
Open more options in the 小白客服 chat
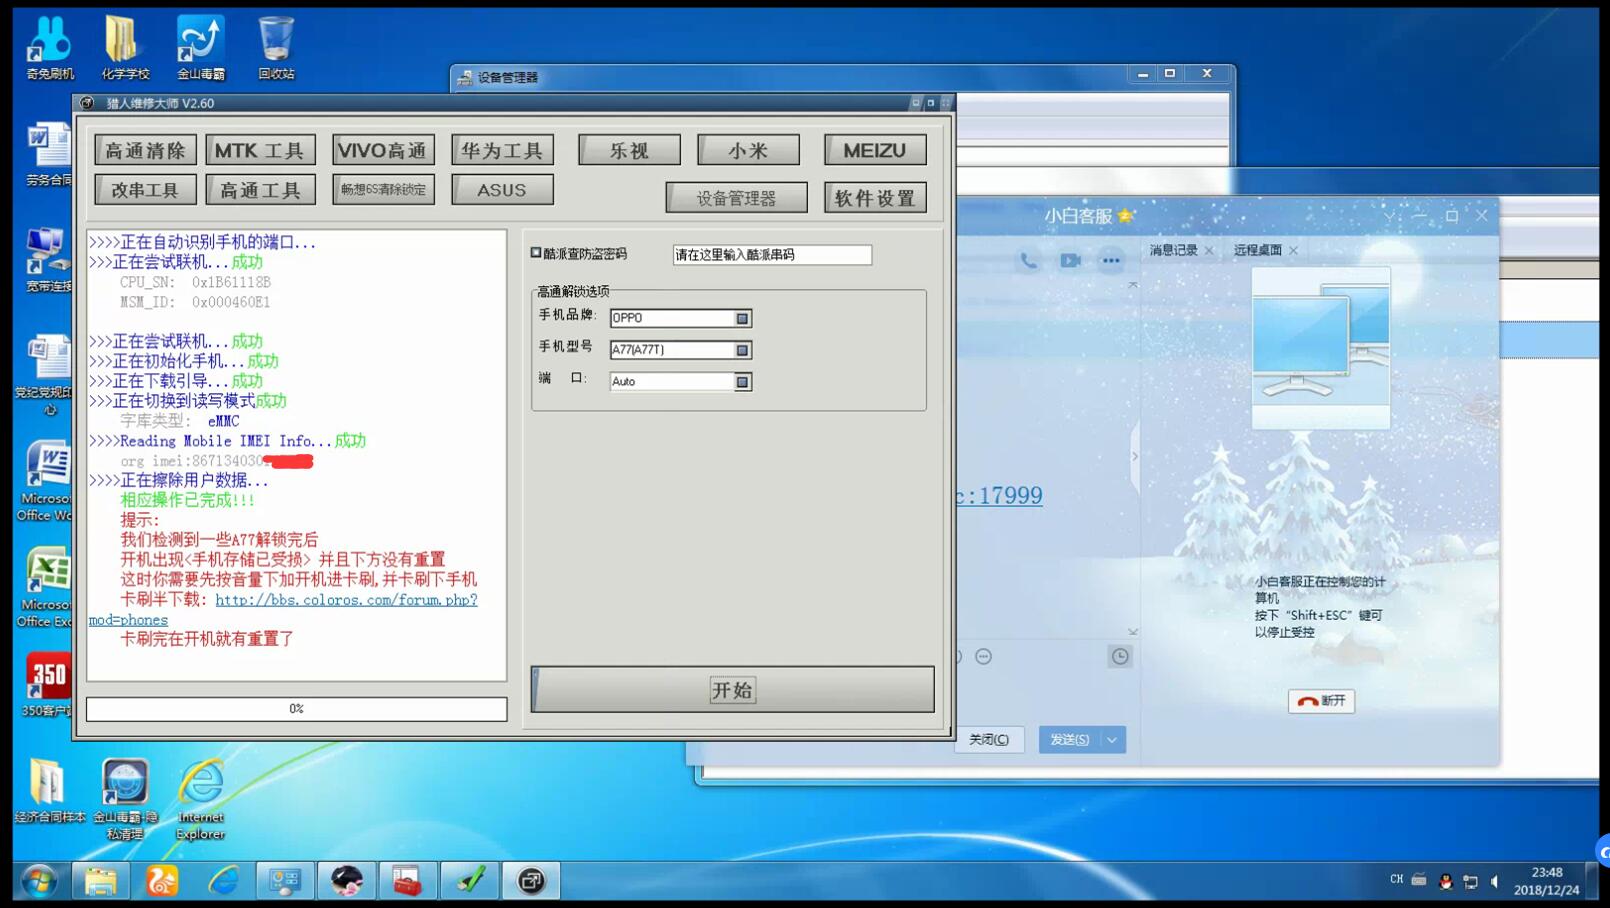point(1111,261)
